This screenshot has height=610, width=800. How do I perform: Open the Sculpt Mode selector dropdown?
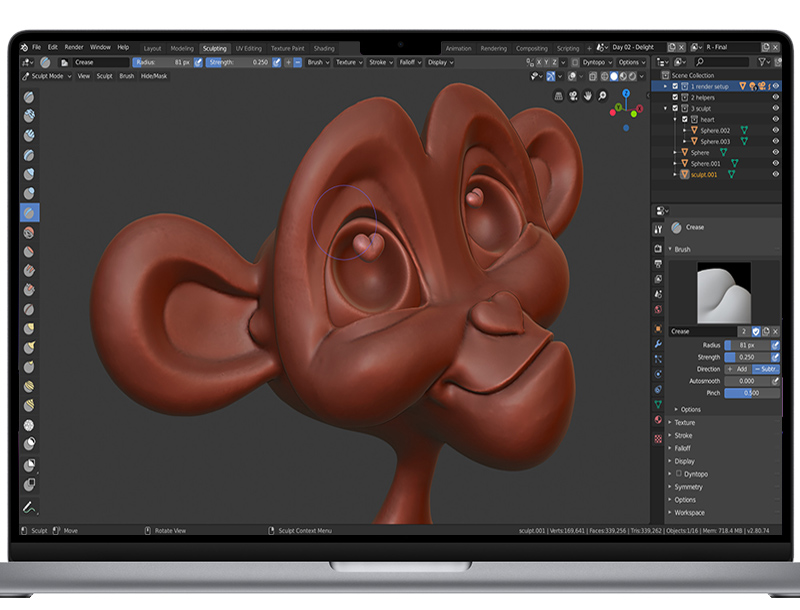46,76
